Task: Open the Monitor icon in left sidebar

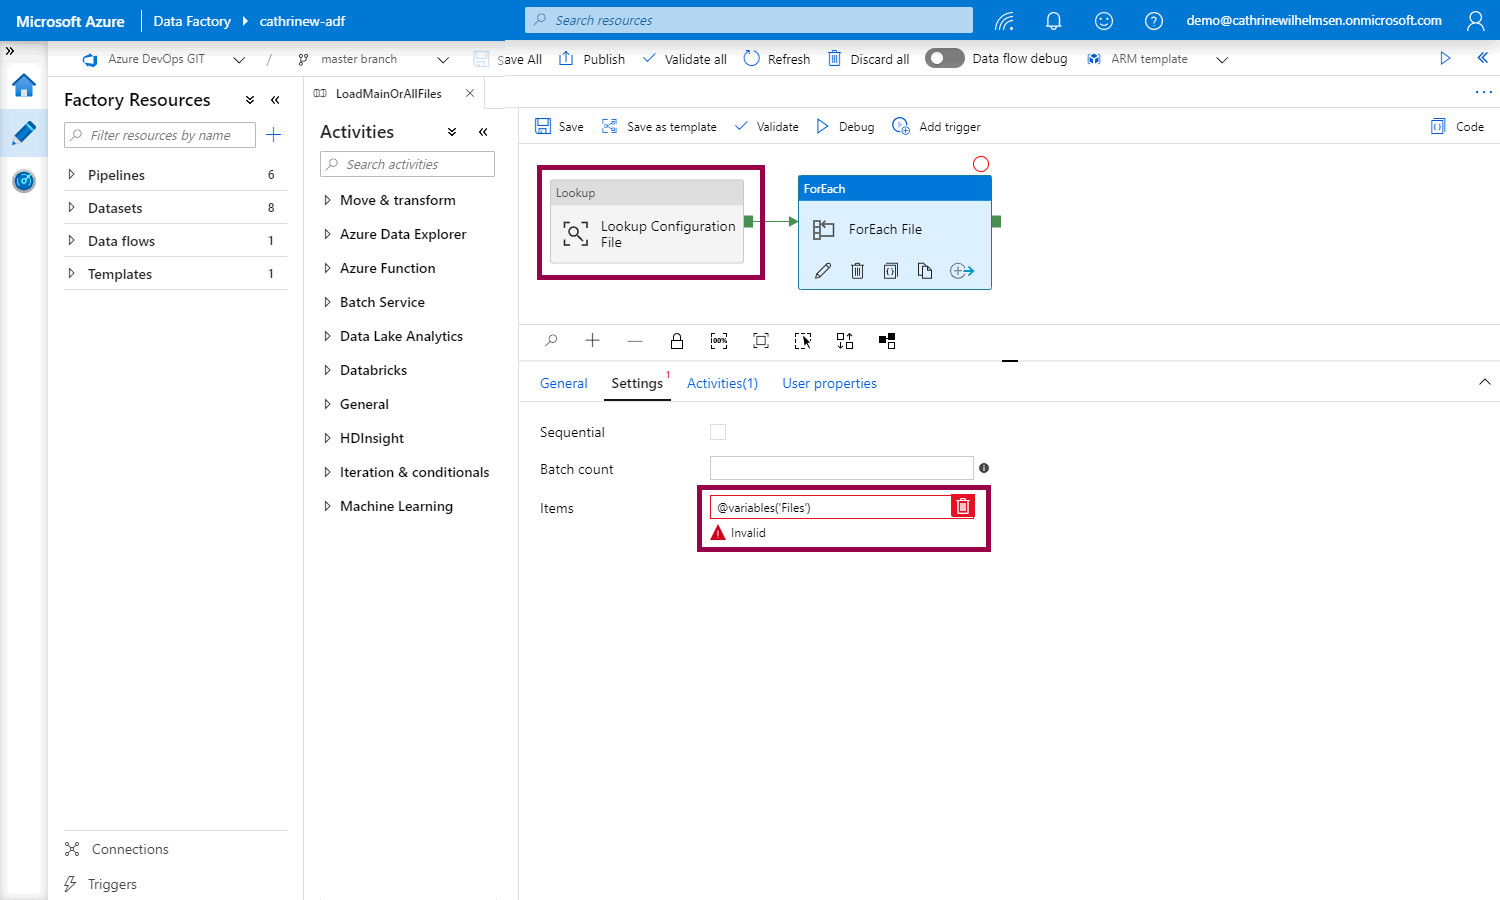Action: (24, 181)
